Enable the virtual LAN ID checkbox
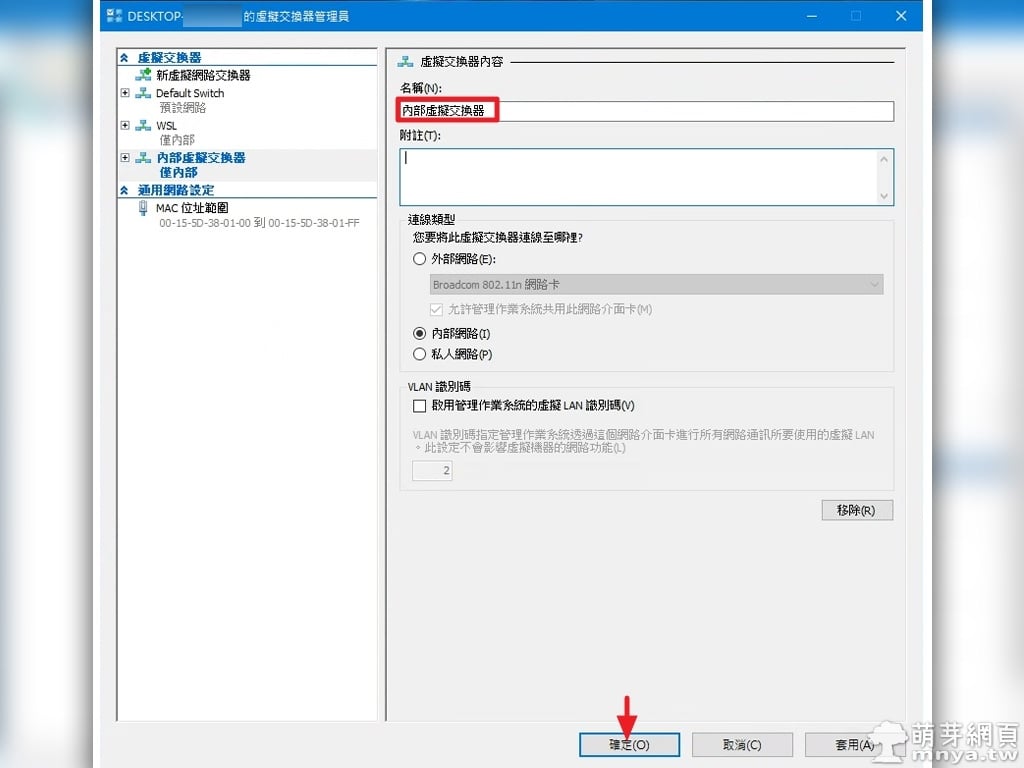This screenshot has height=768, width=1024. coord(420,406)
